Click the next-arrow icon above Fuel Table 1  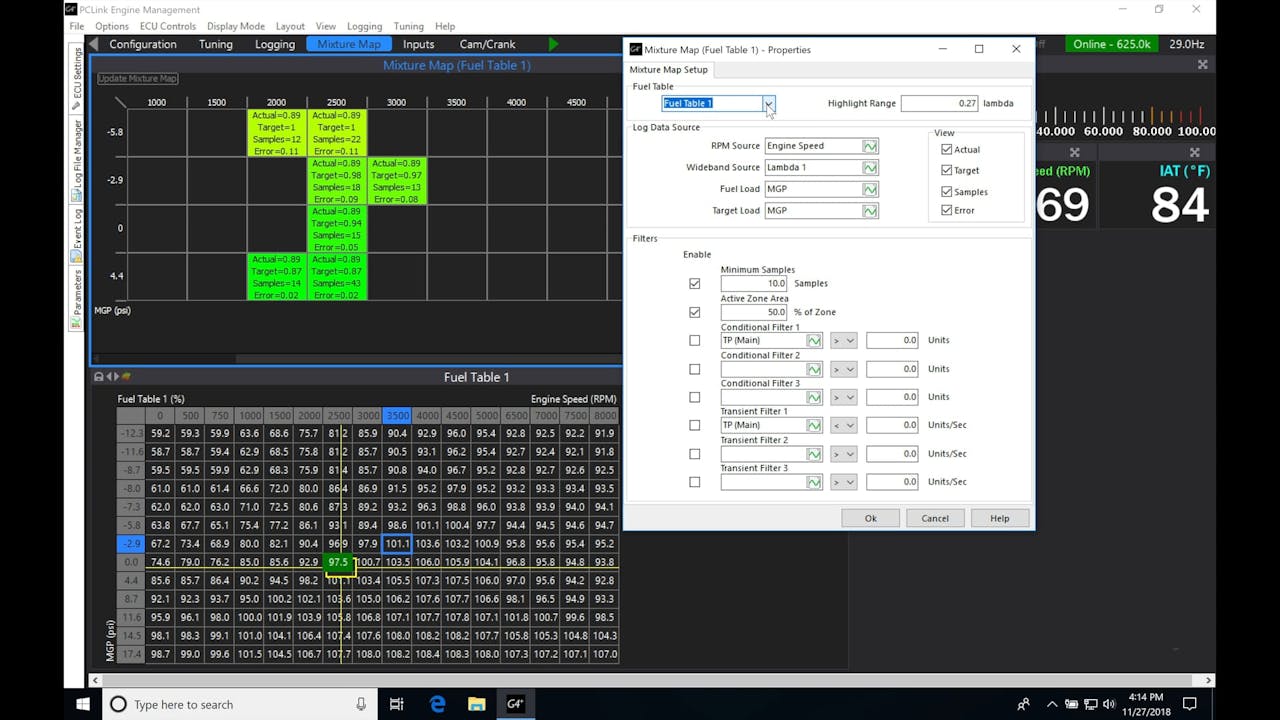[117, 377]
